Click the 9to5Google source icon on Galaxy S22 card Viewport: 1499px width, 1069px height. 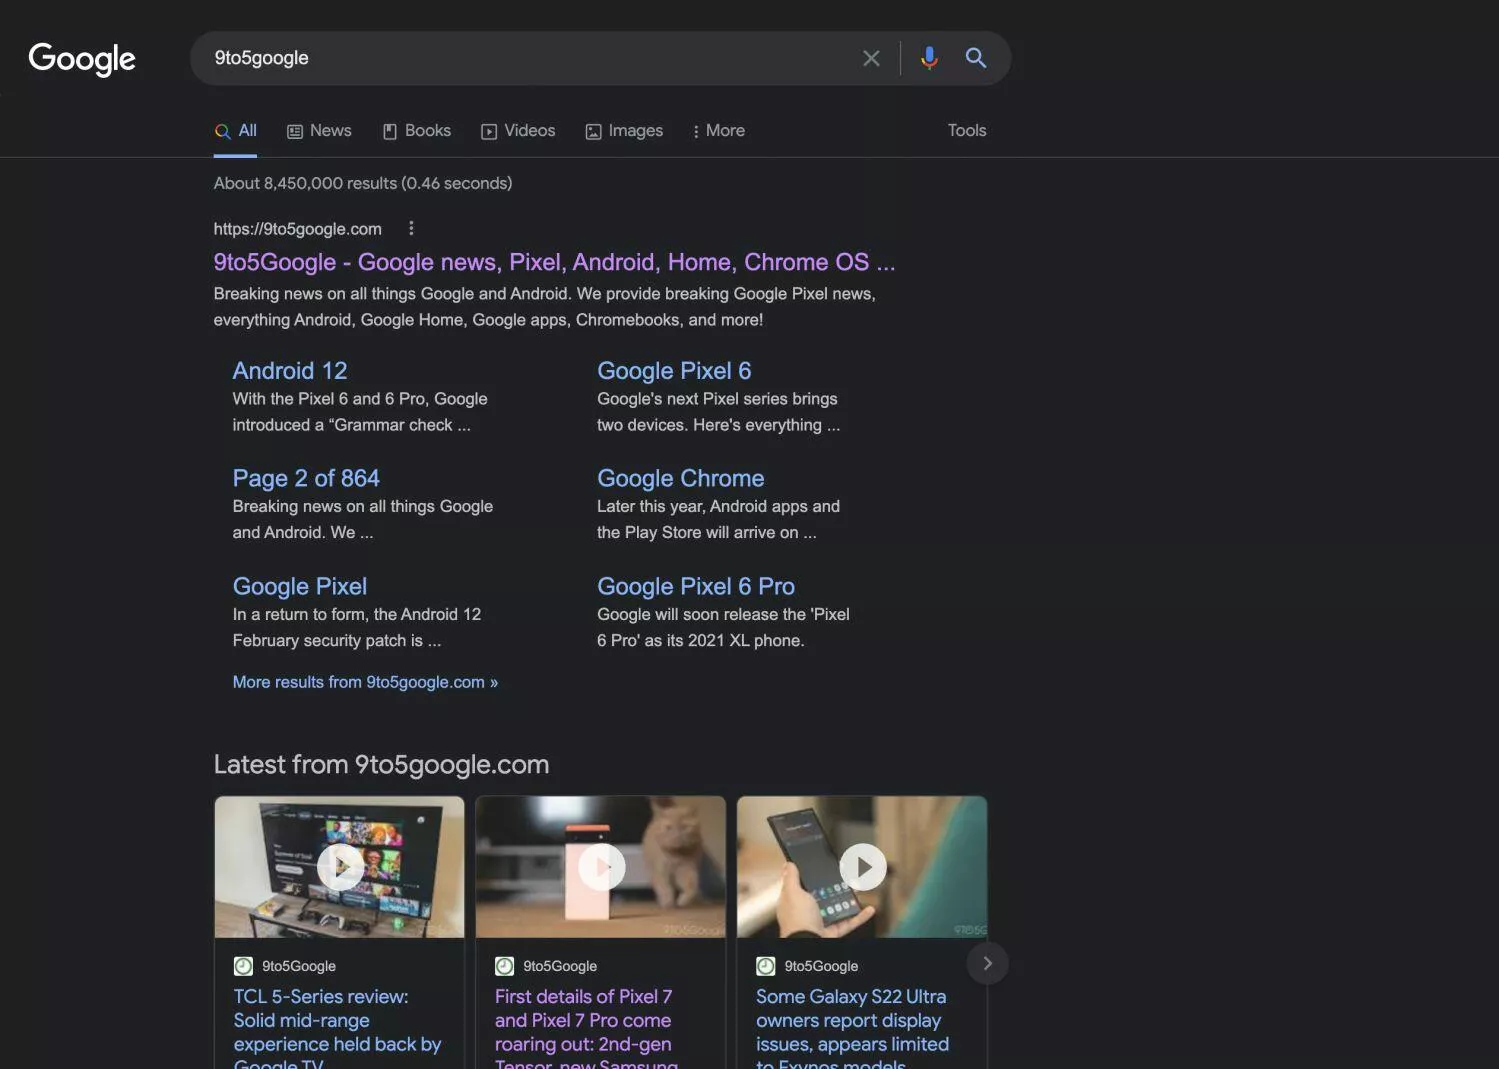(x=765, y=966)
